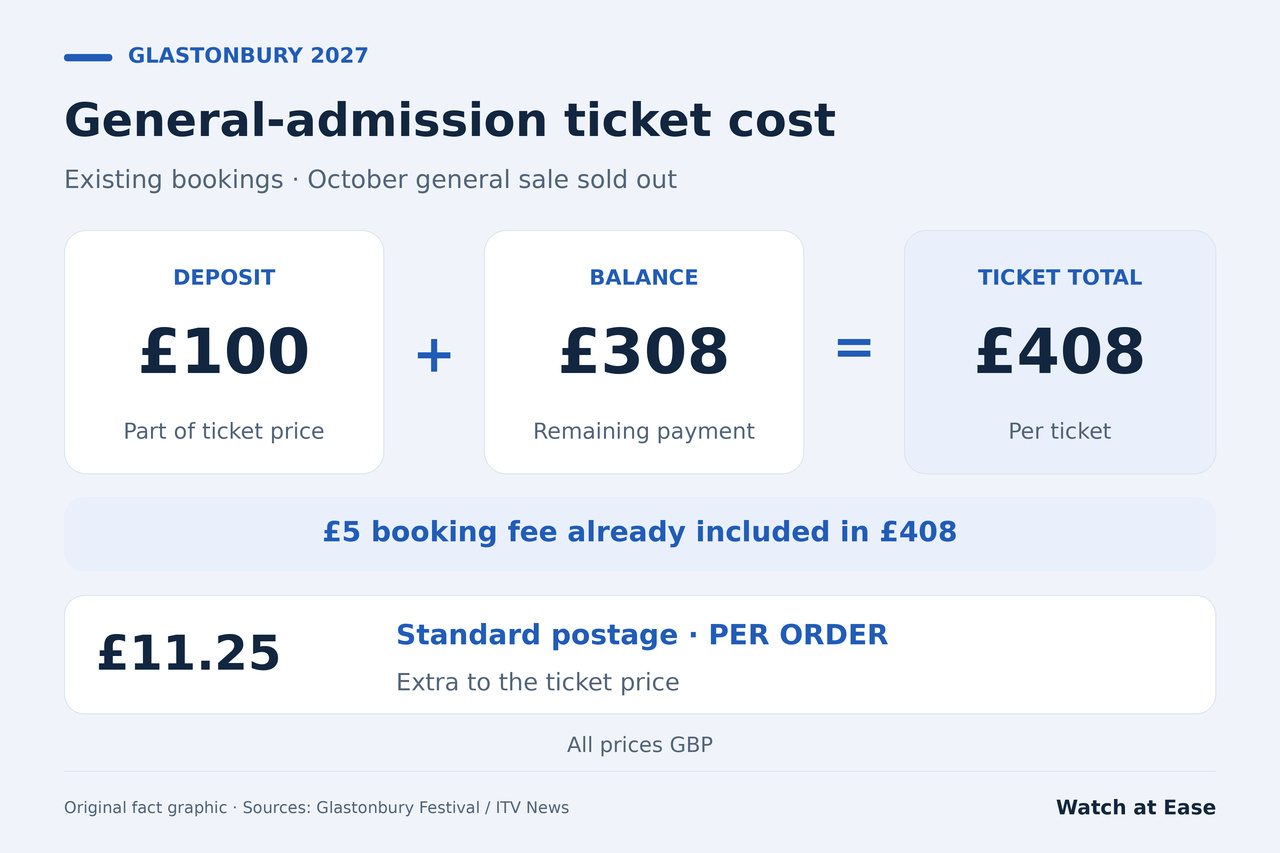Click the £11.25 postage amount
1280x853 pixels.
tap(189, 654)
